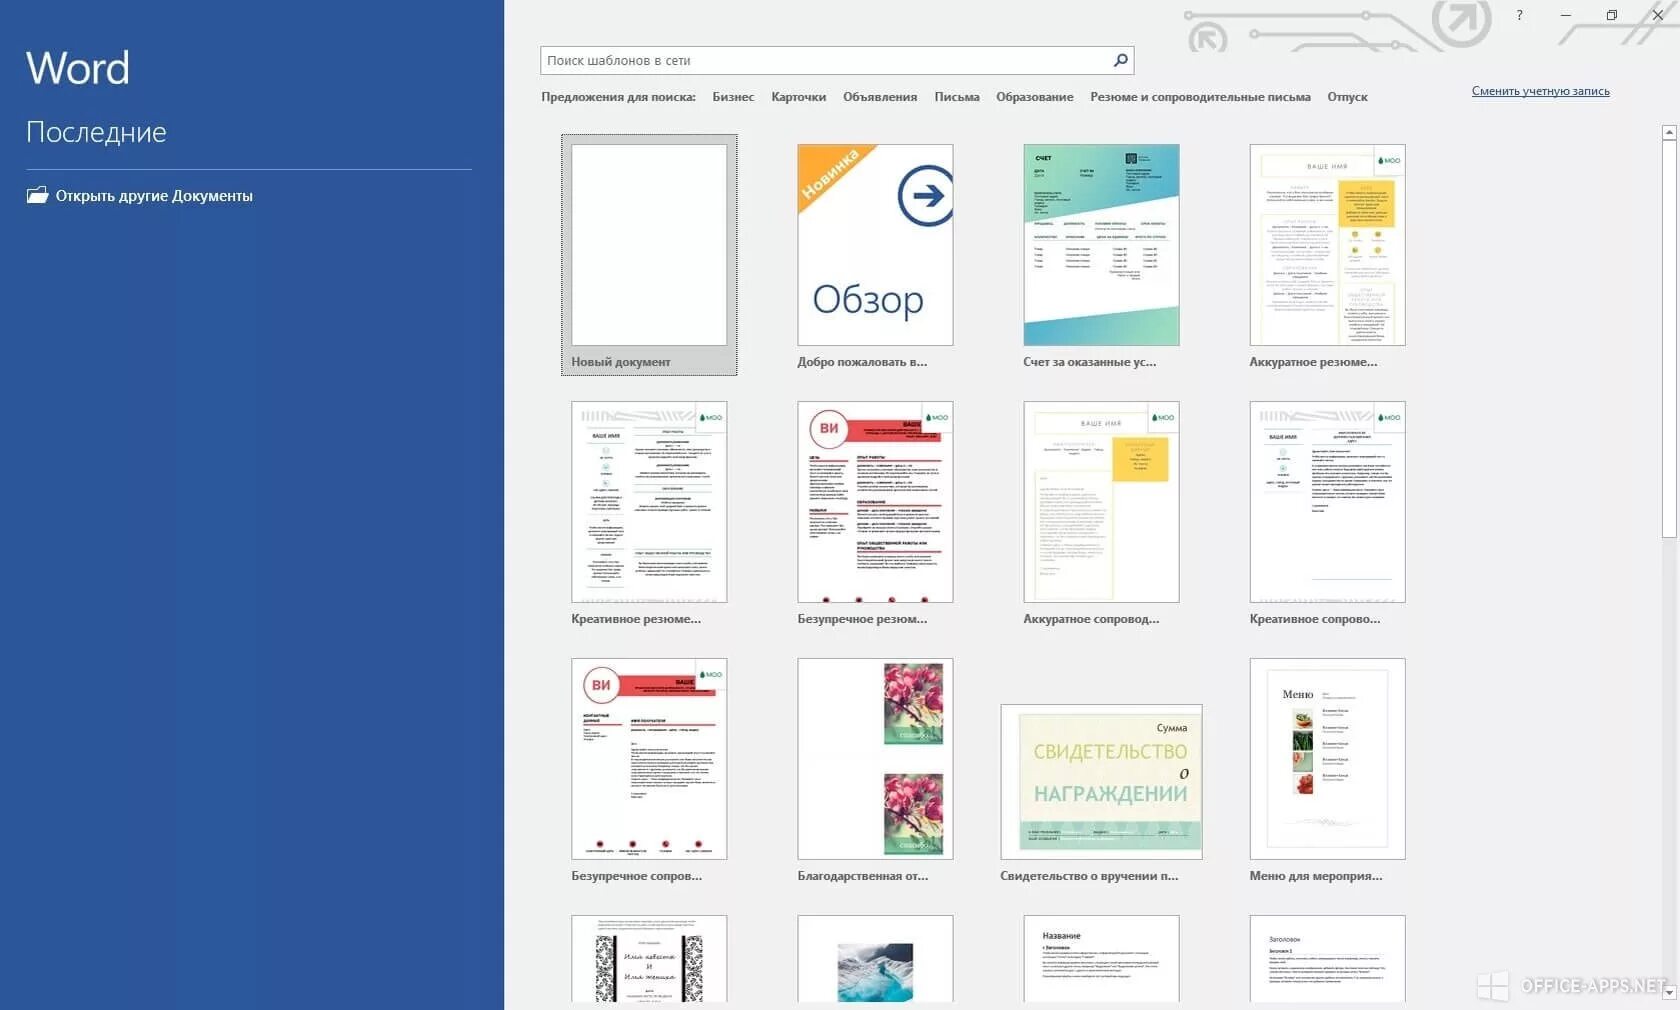Choose the Безупречное резюме template

pos(875,512)
